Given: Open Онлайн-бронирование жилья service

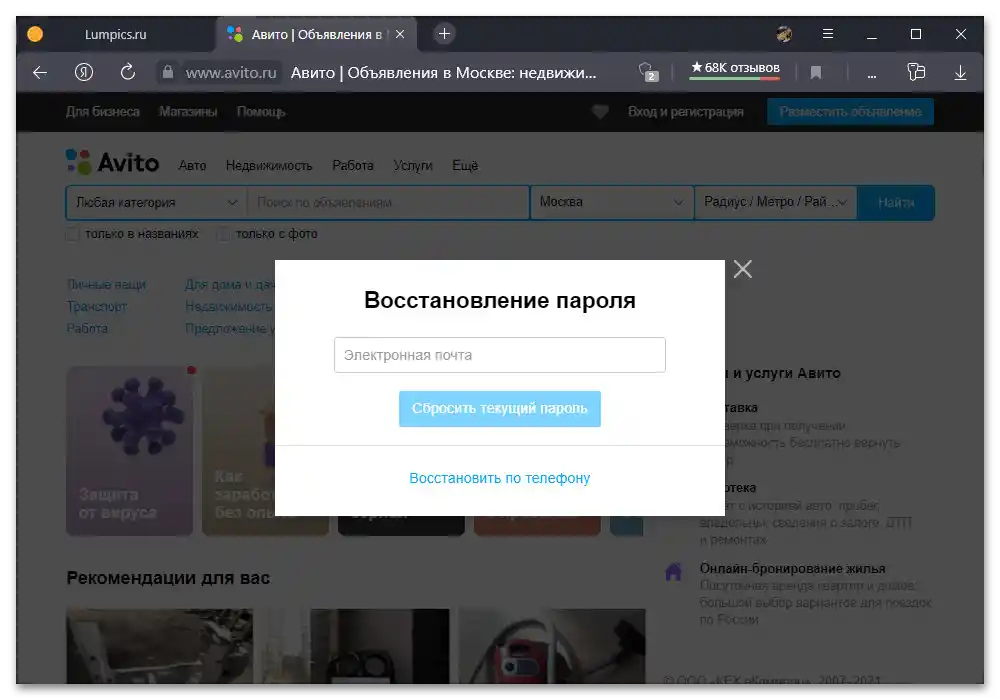Looking at the screenshot, I should [792, 568].
